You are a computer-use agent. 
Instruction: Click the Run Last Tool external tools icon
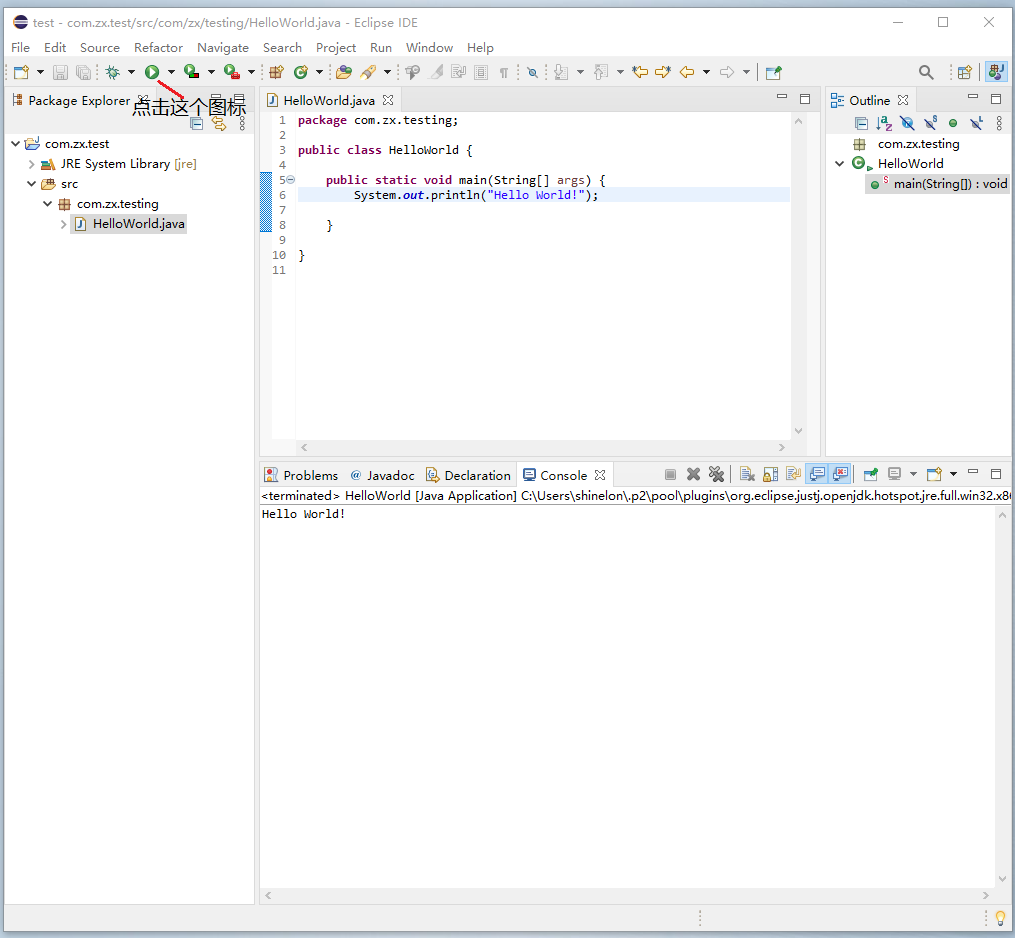pos(232,72)
